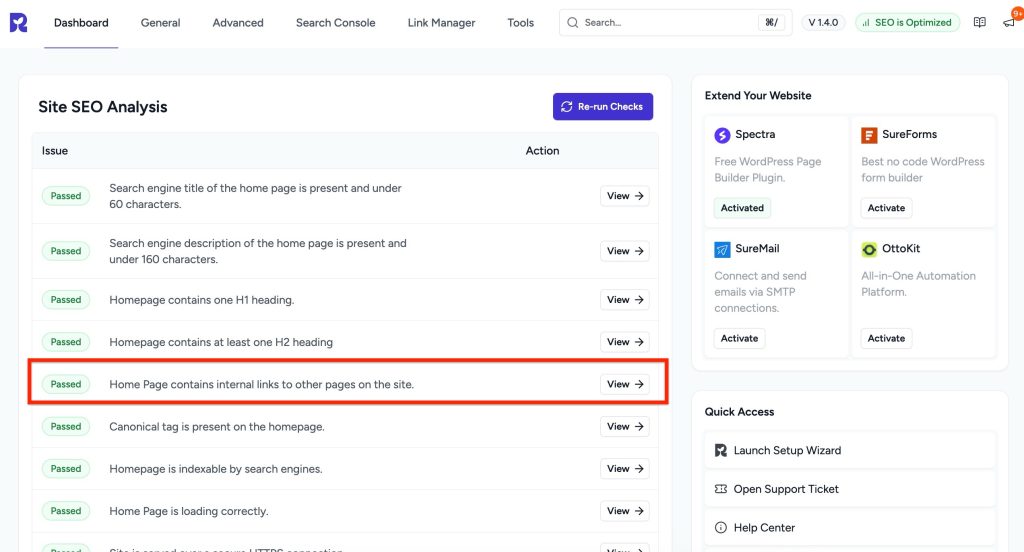
Task: Click the SureForms plugin icon
Action: click(869, 135)
